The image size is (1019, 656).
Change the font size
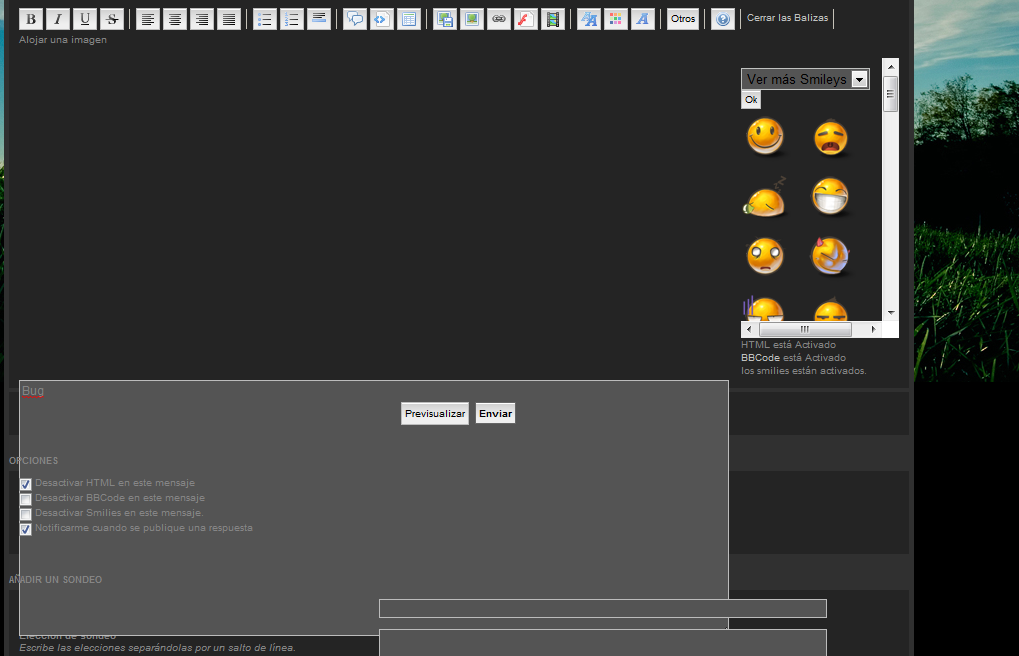click(589, 19)
